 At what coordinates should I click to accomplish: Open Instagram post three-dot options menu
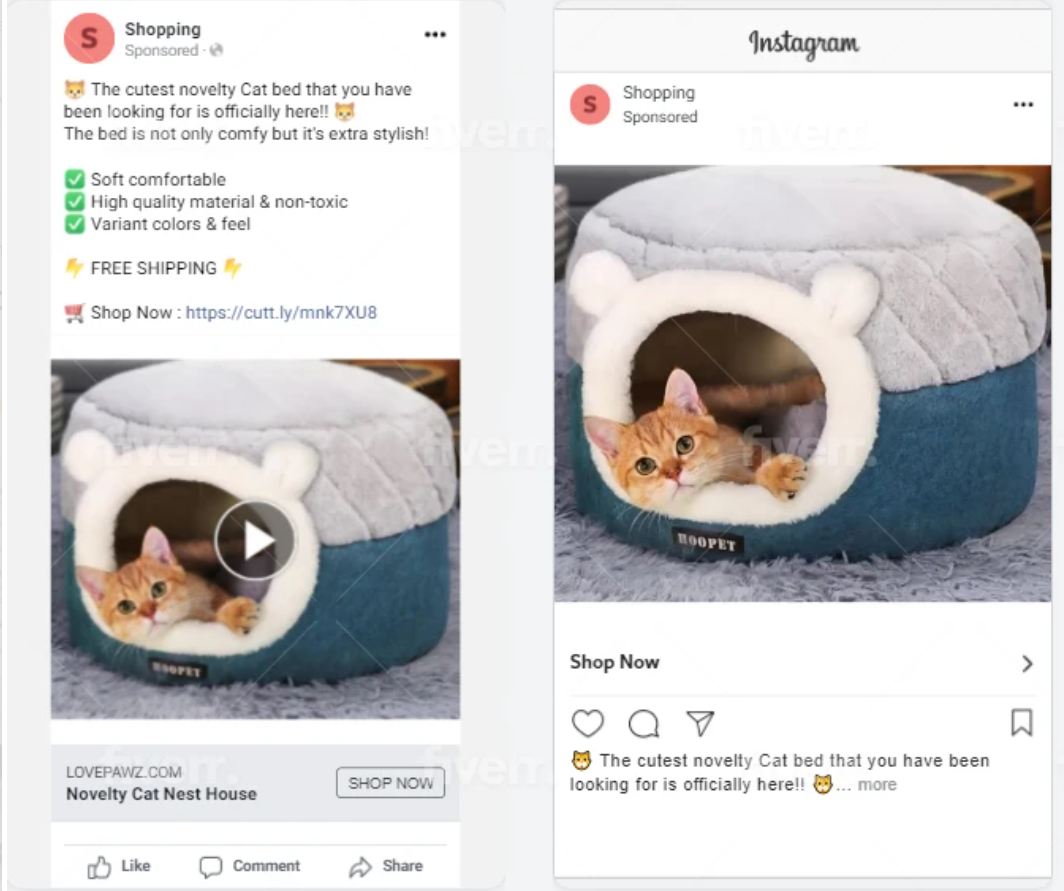(x=1022, y=104)
